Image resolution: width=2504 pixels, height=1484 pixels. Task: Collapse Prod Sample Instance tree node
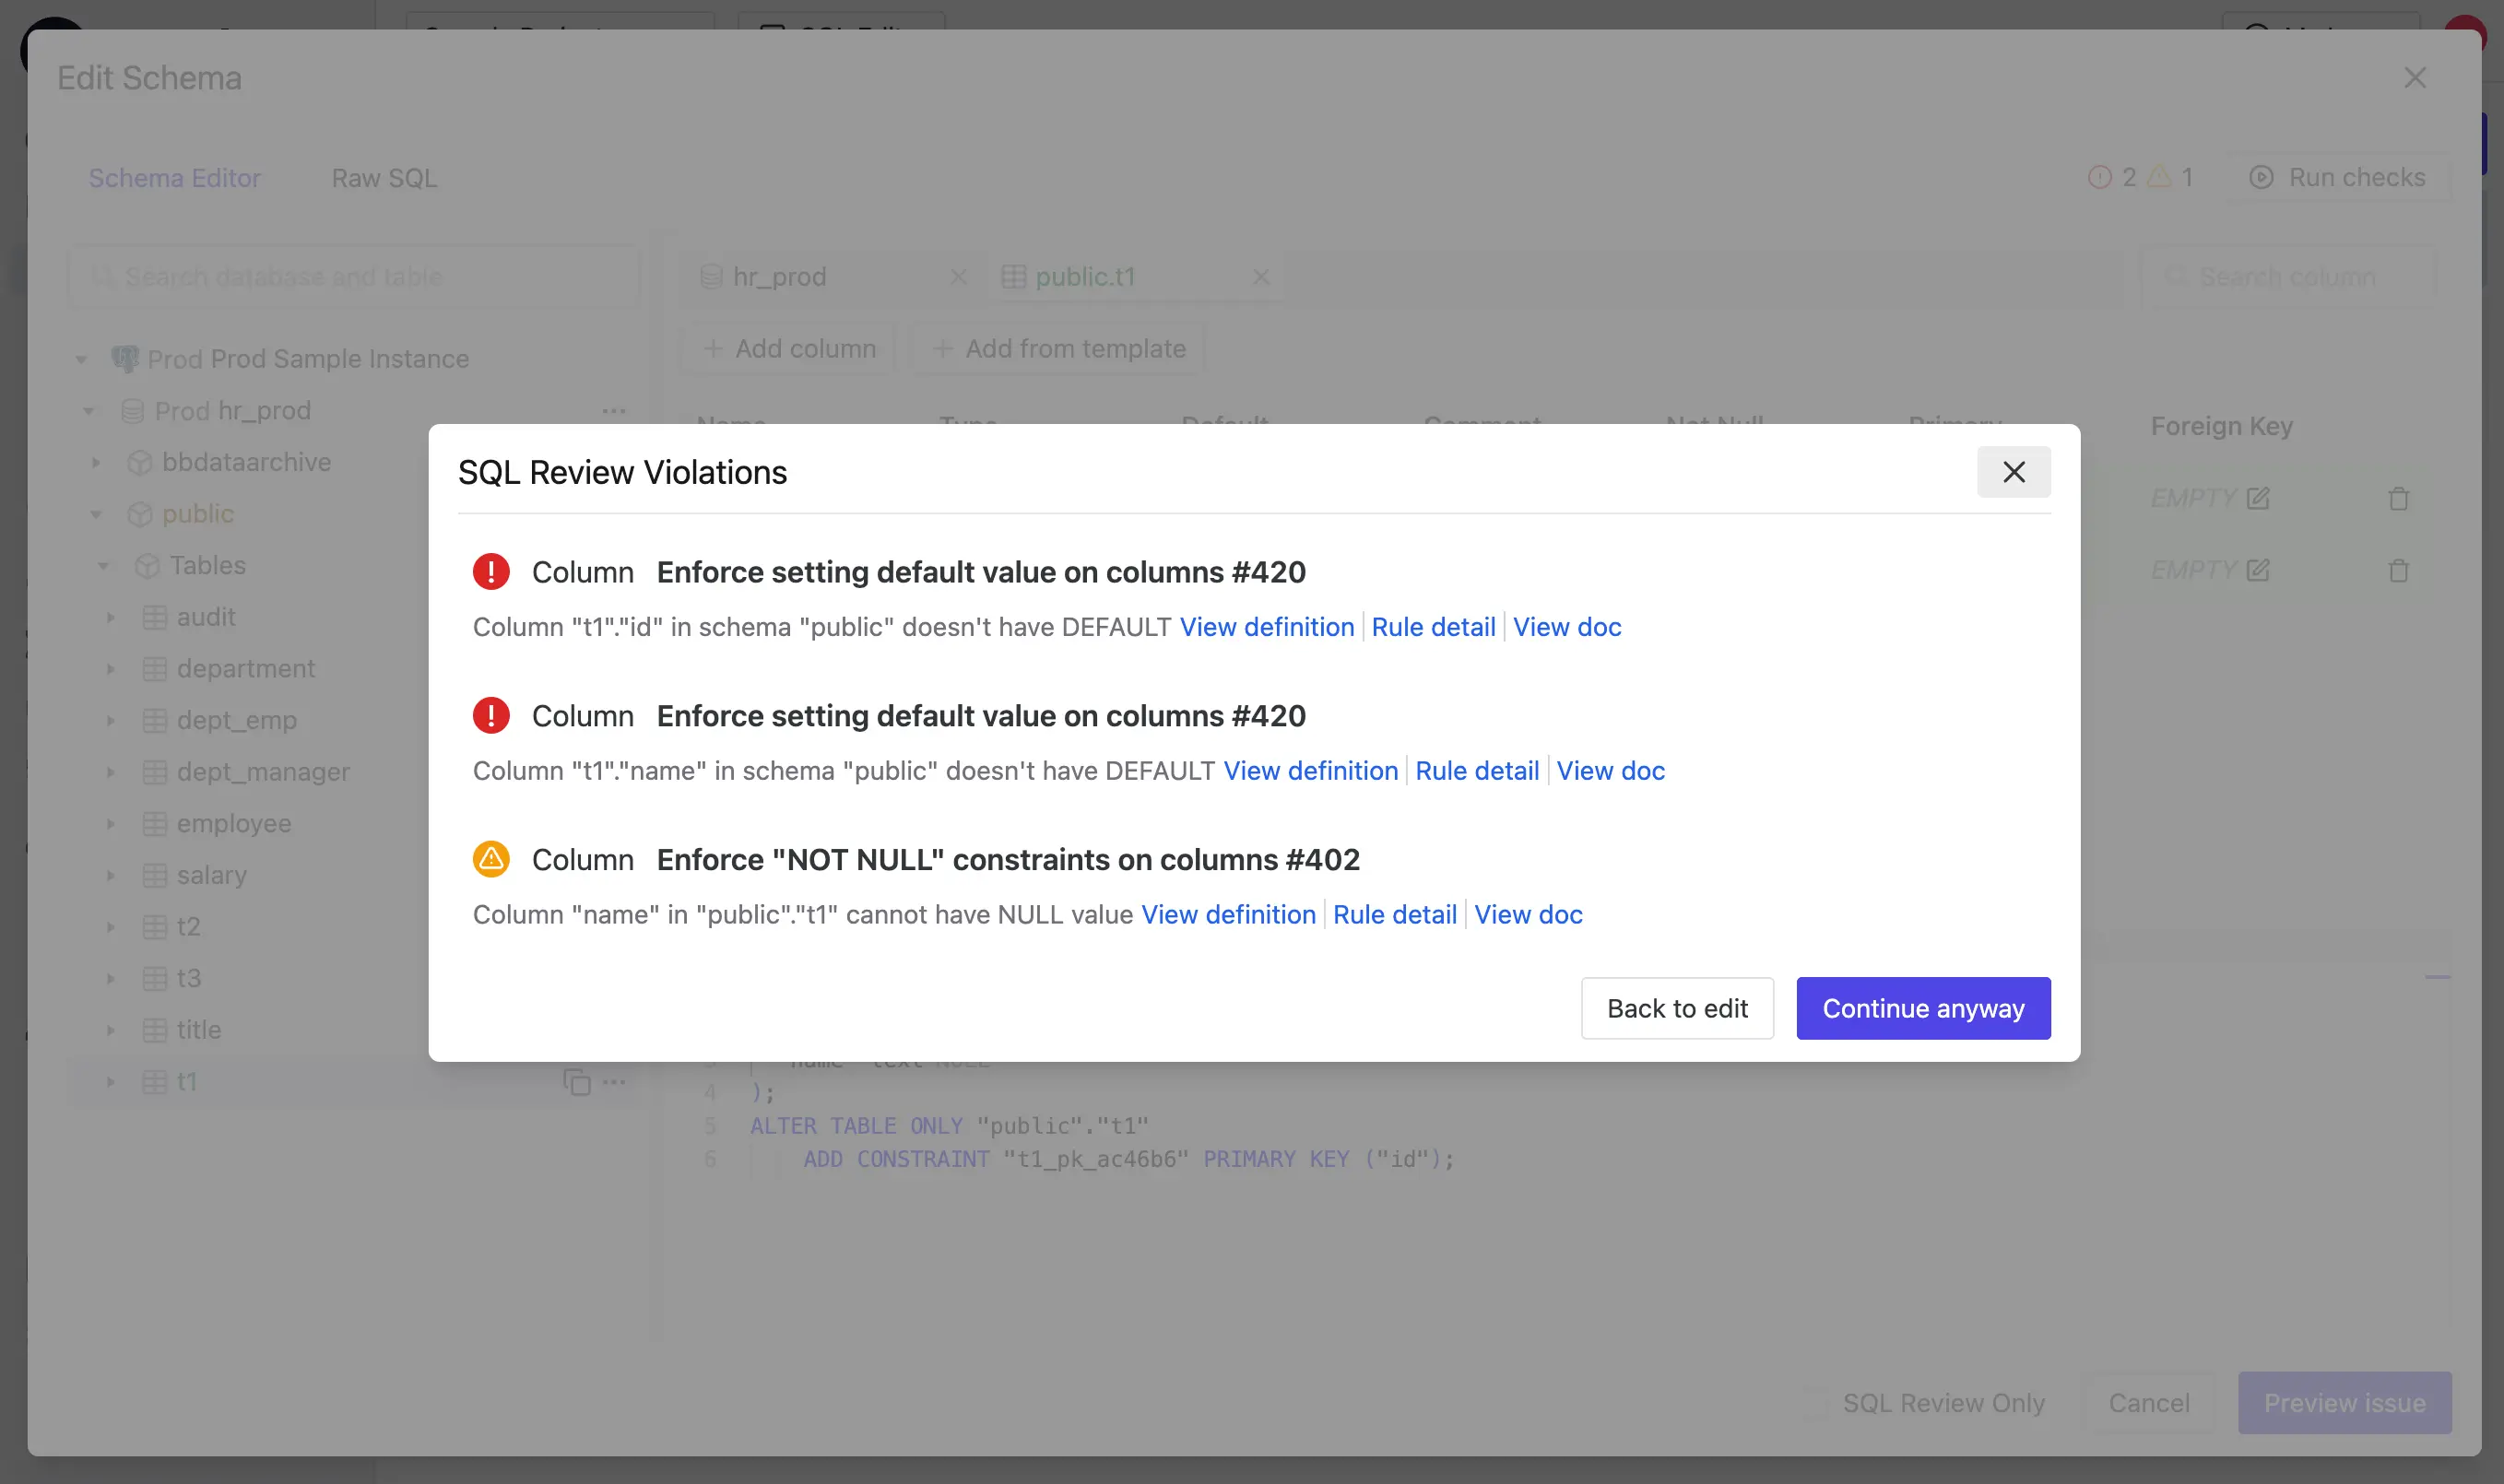[x=81, y=359]
